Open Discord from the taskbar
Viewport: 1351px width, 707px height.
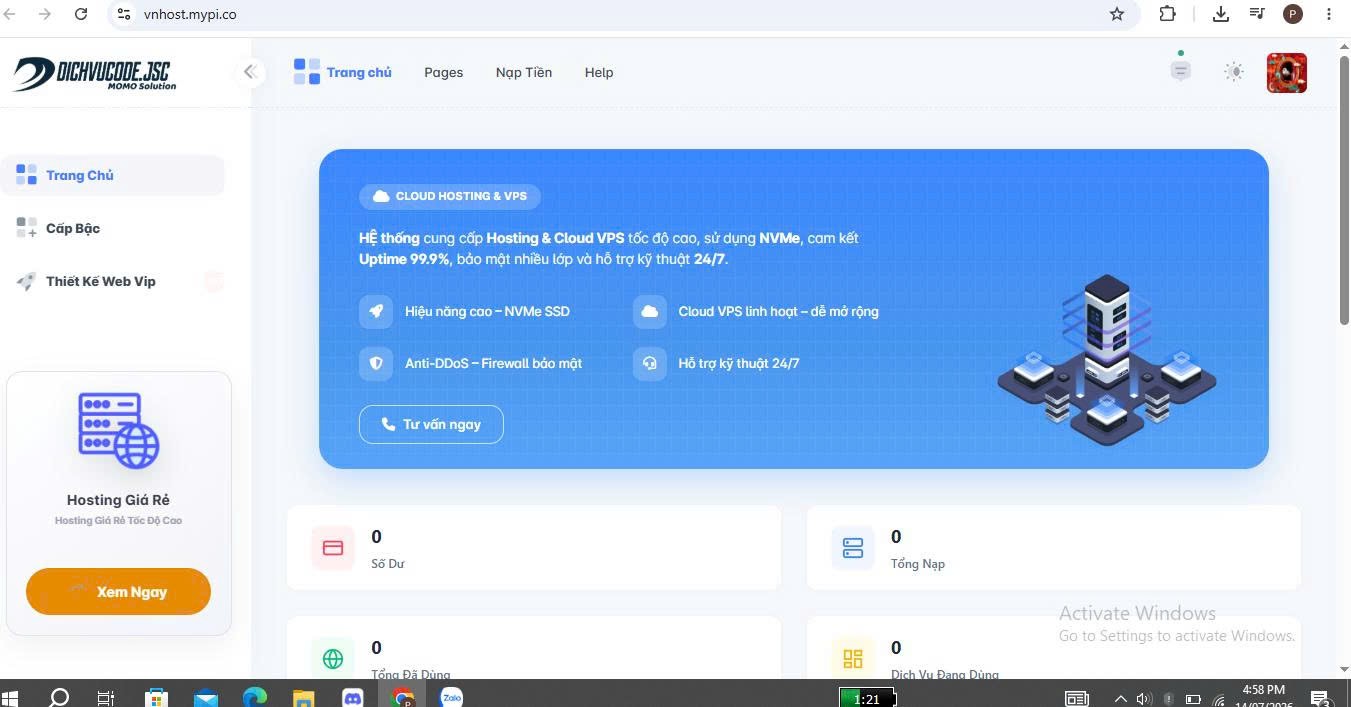353,697
